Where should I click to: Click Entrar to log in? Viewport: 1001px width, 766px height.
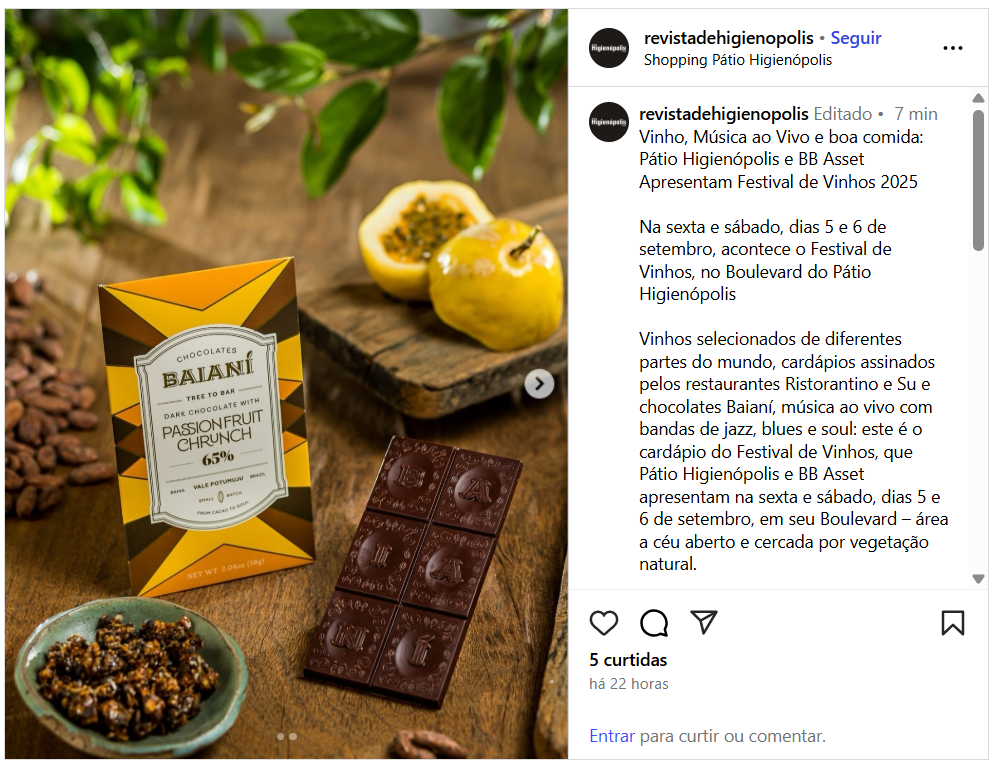pos(612,736)
